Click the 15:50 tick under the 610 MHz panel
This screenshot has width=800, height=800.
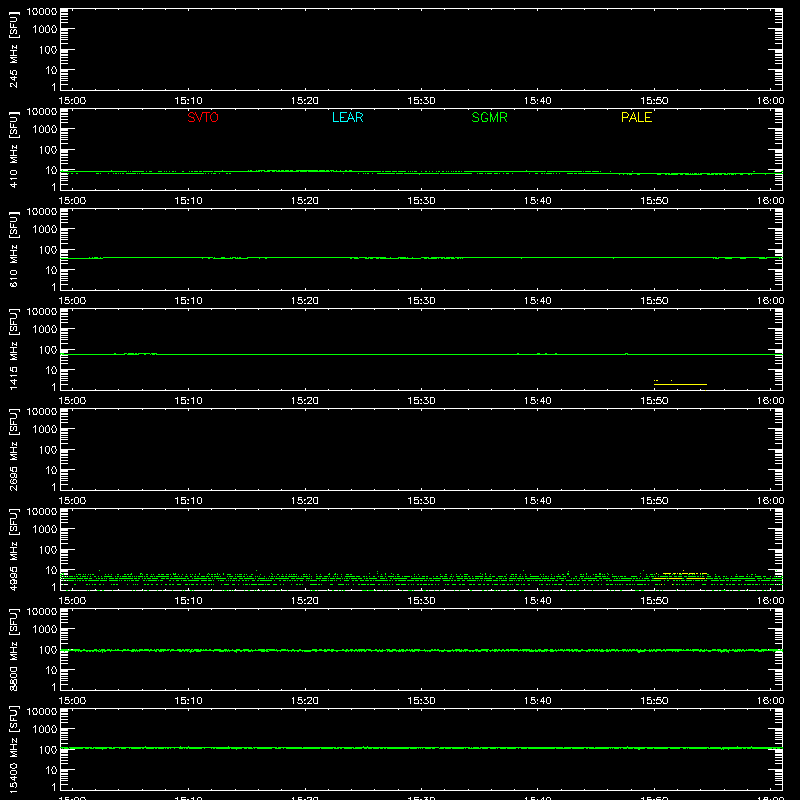[x=654, y=301]
